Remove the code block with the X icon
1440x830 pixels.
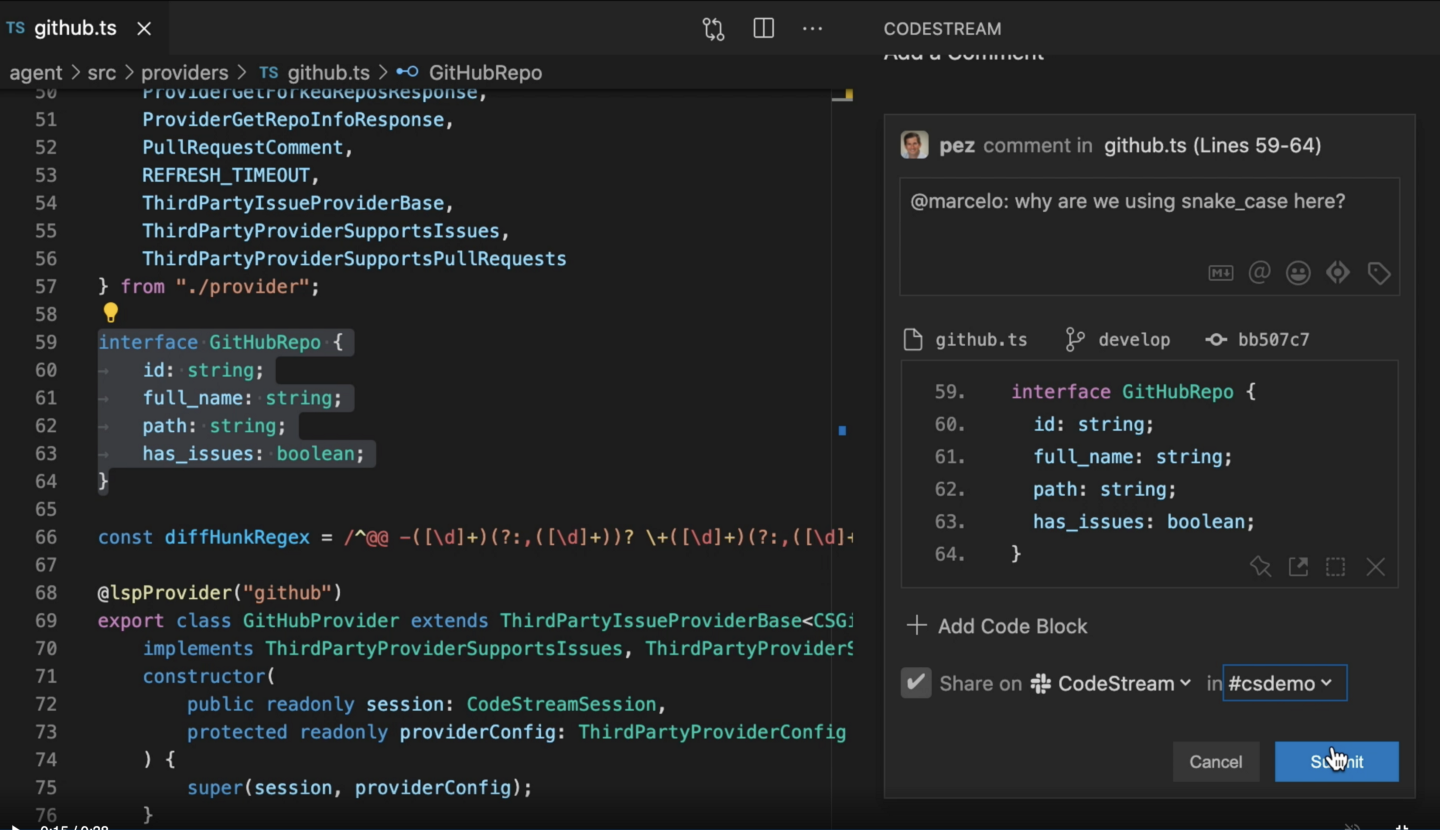click(1375, 566)
